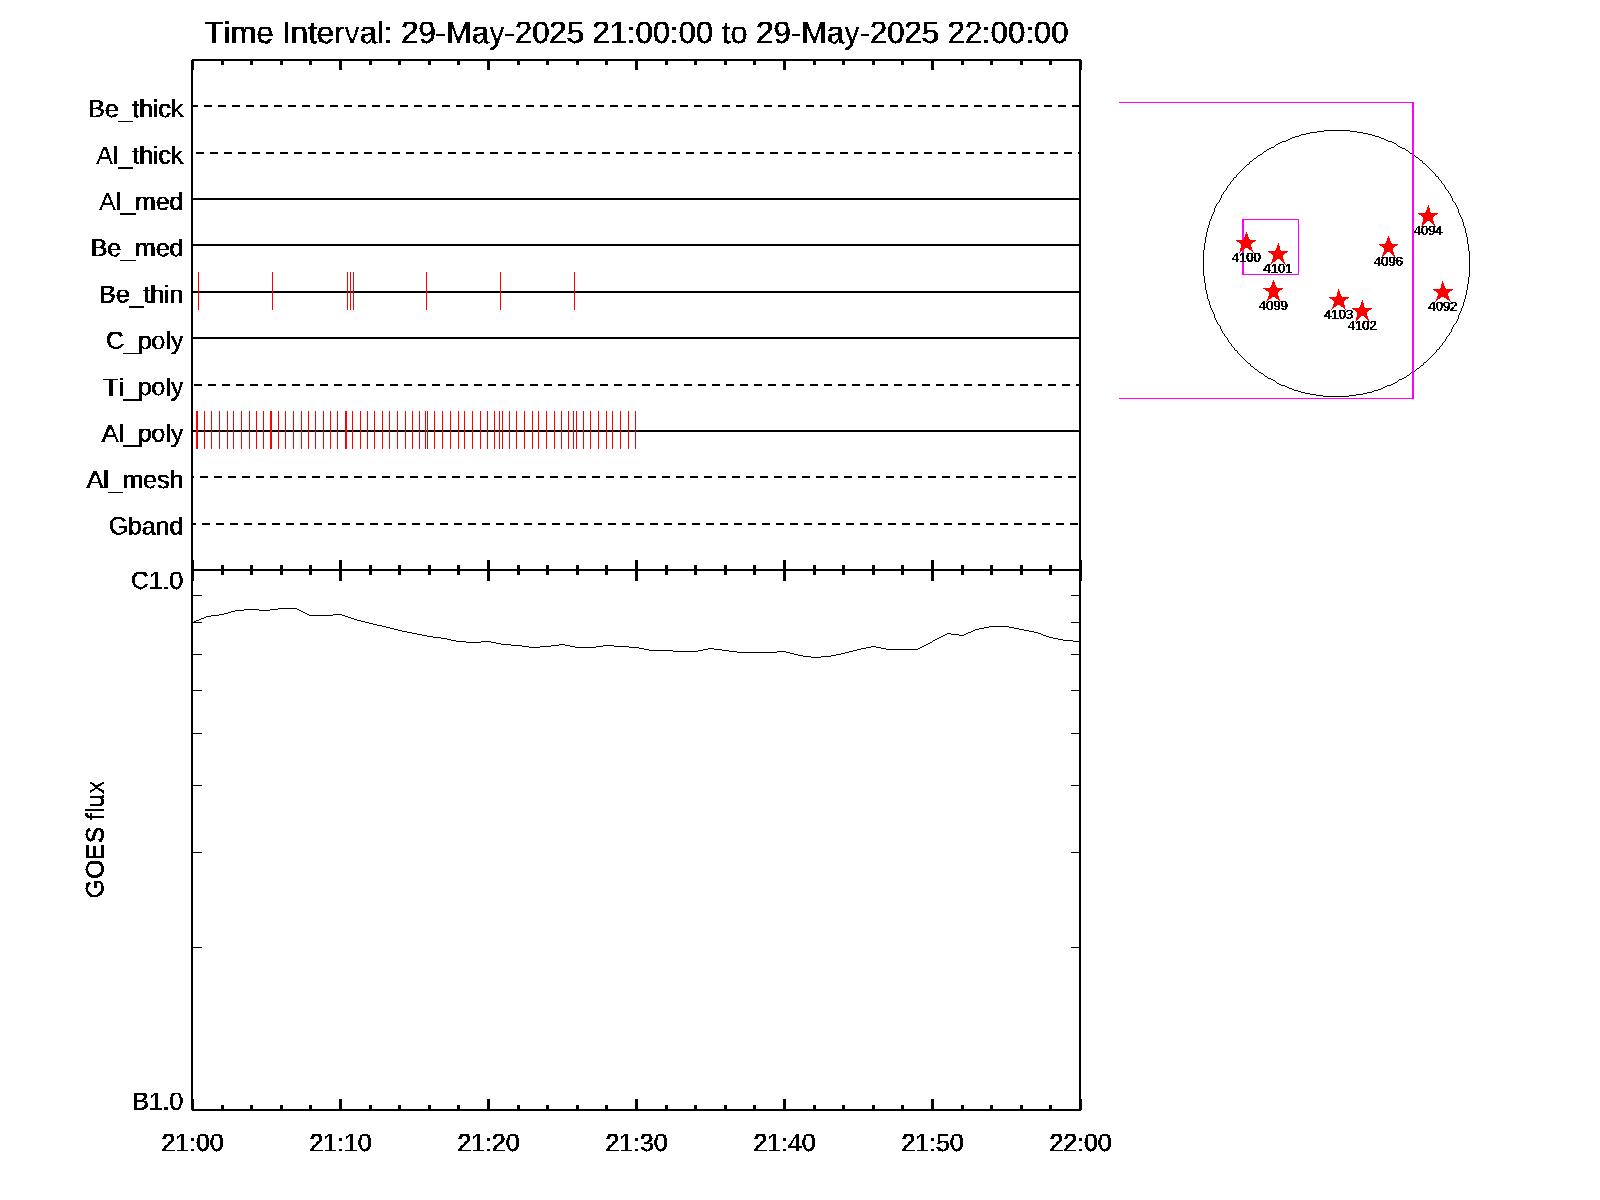Click the star for region 4094
Viewport: 1600px width, 1200px height.
pos(1427,216)
